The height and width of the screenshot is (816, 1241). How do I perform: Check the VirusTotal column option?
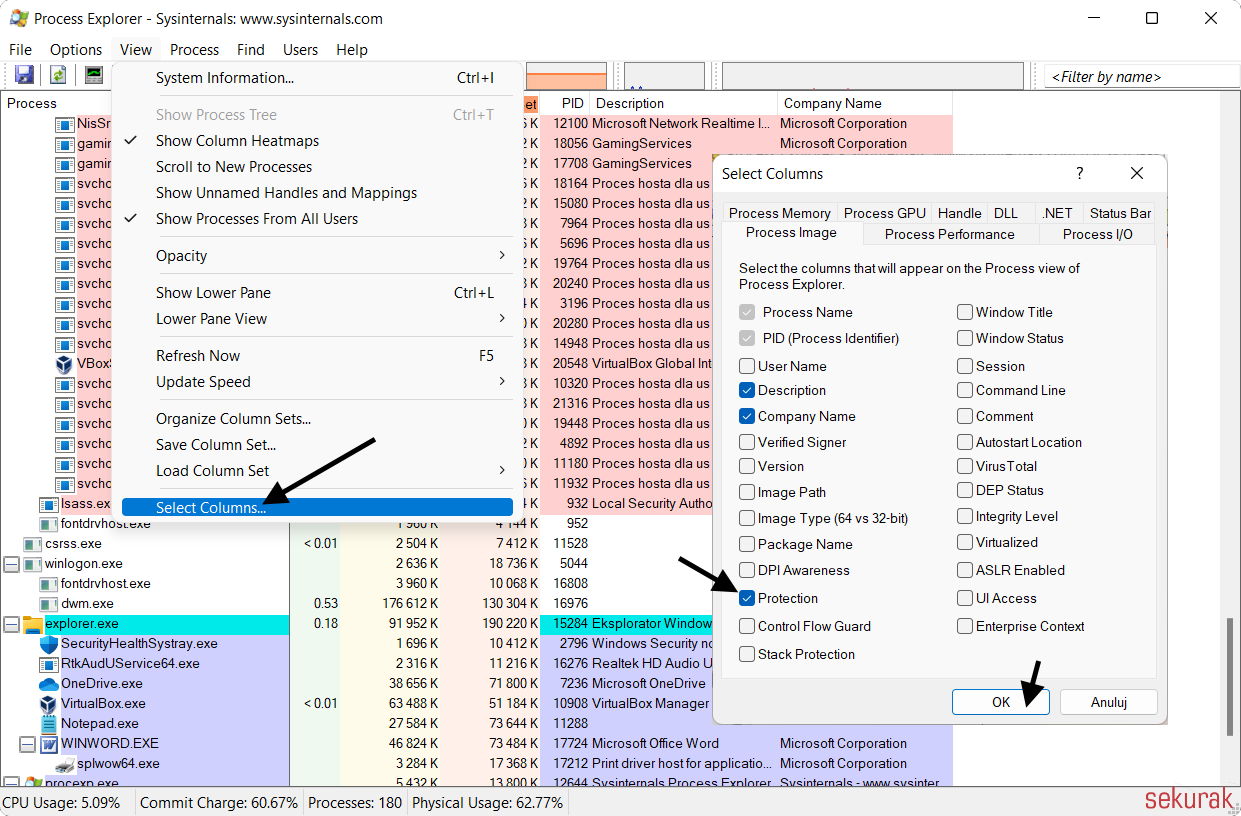coord(965,466)
